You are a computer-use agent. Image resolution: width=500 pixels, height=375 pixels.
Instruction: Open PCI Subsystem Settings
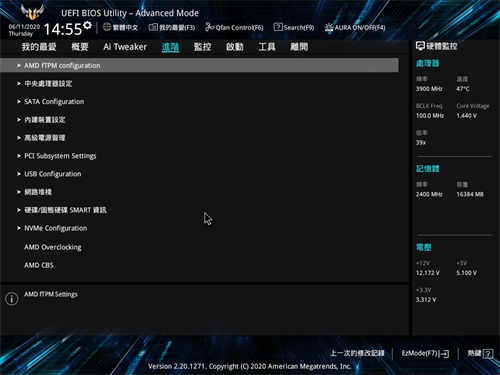click(x=60, y=156)
